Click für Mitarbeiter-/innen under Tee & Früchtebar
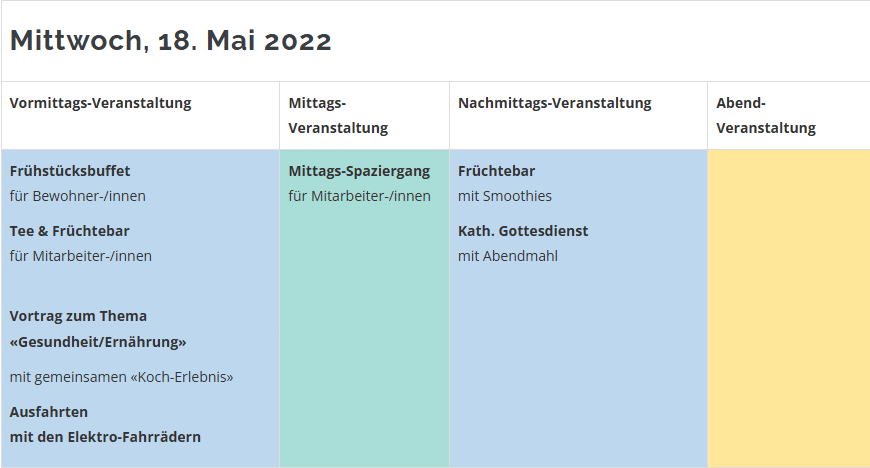Screen dimensions: 870x468 80,256
